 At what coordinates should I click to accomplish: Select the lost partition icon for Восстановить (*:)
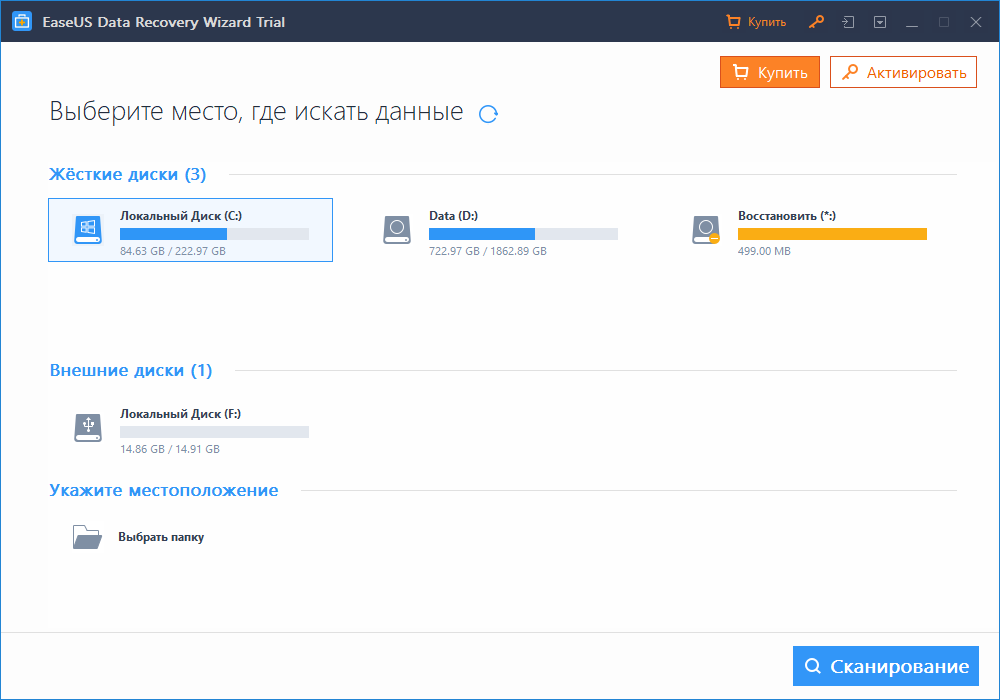(x=706, y=230)
